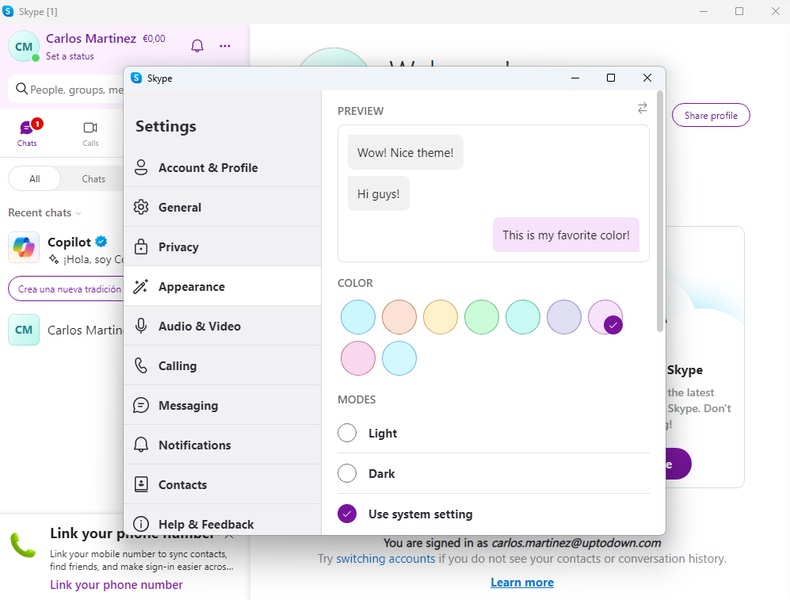Viewport: 790px width, 600px height.
Task: Open Privacy settings section
Action: tap(222, 247)
